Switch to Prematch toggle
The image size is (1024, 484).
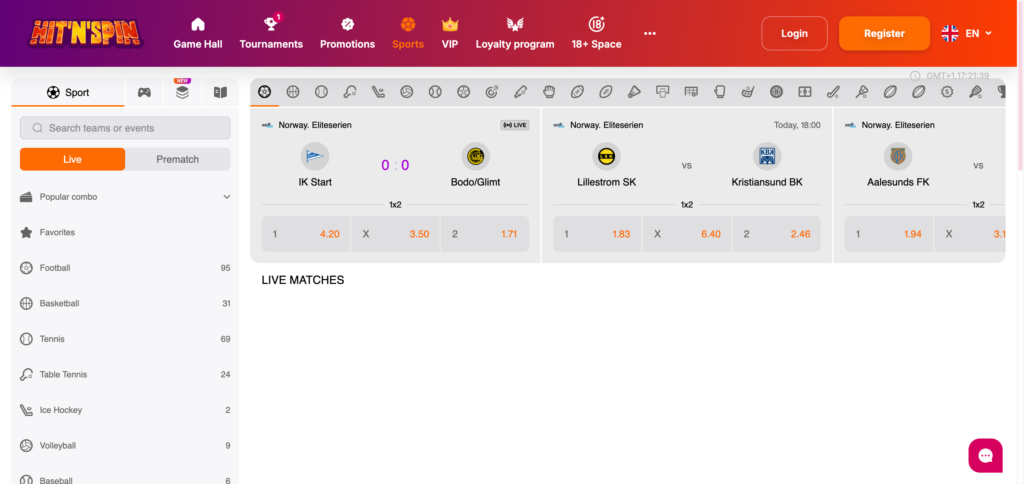tap(178, 159)
